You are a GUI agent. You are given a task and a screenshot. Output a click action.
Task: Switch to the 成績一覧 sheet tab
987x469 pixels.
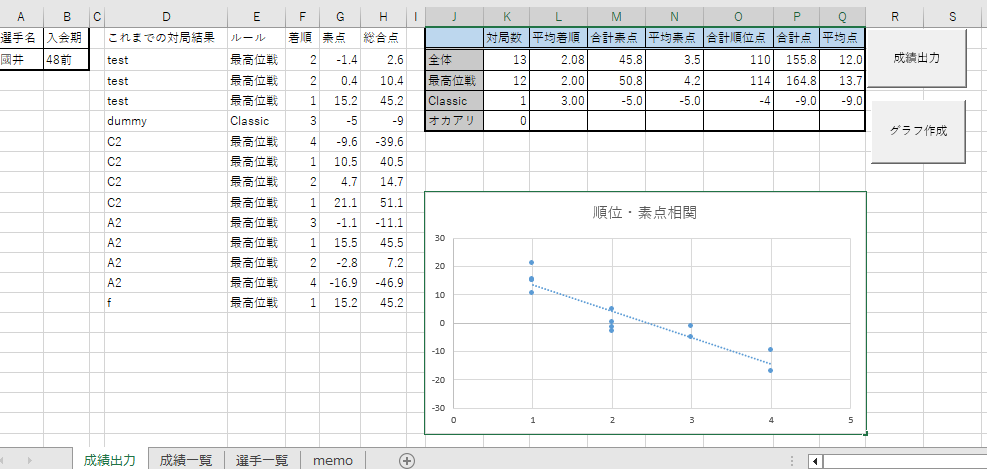[186, 460]
